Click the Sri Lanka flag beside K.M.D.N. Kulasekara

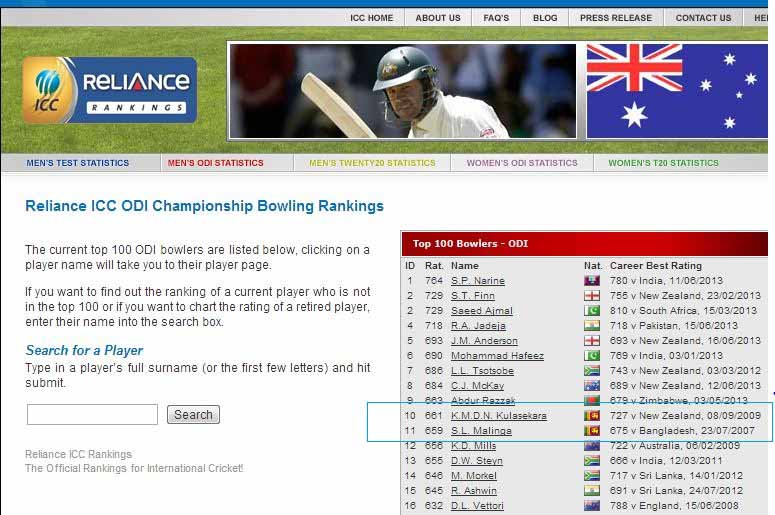click(592, 416)
